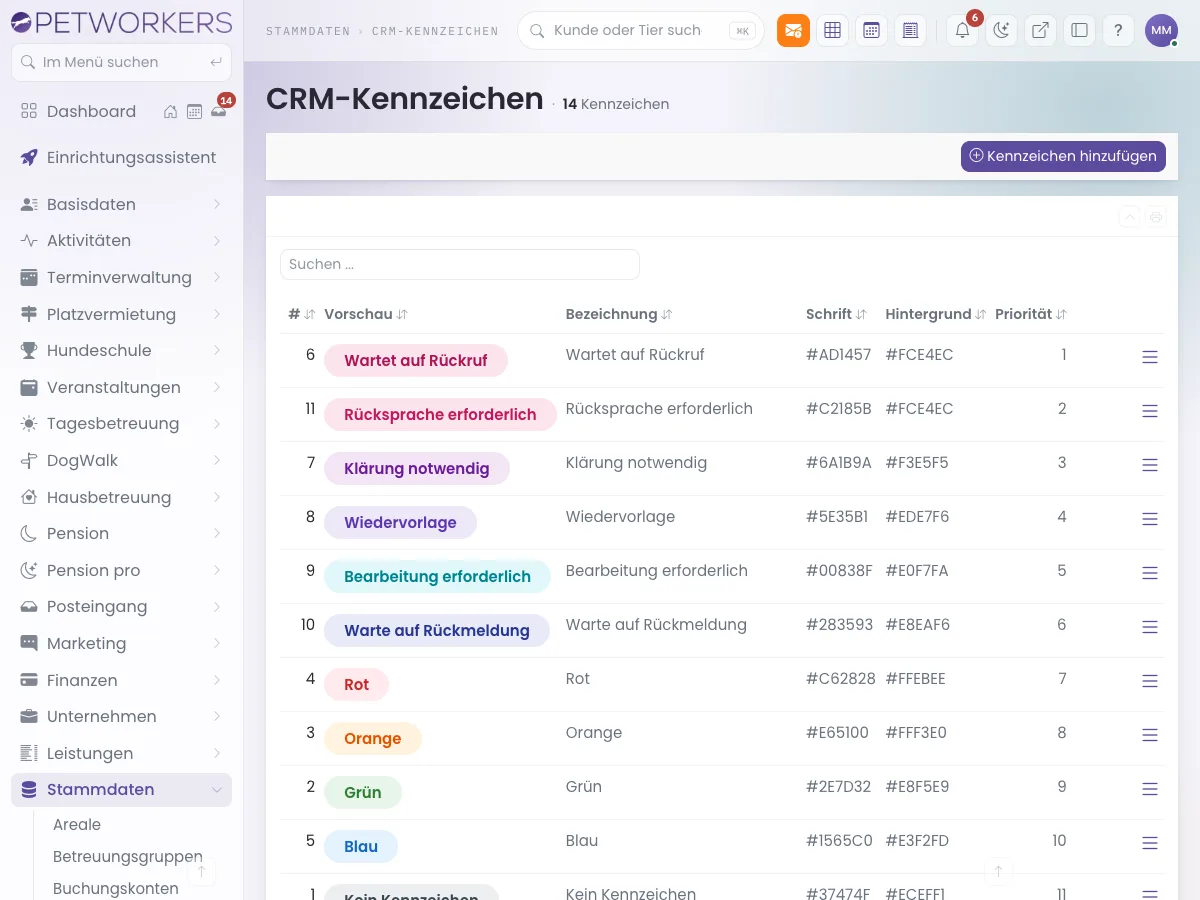
Task: Click the Kennzeichen hinzufügen button
Action: pos(1063,156)
